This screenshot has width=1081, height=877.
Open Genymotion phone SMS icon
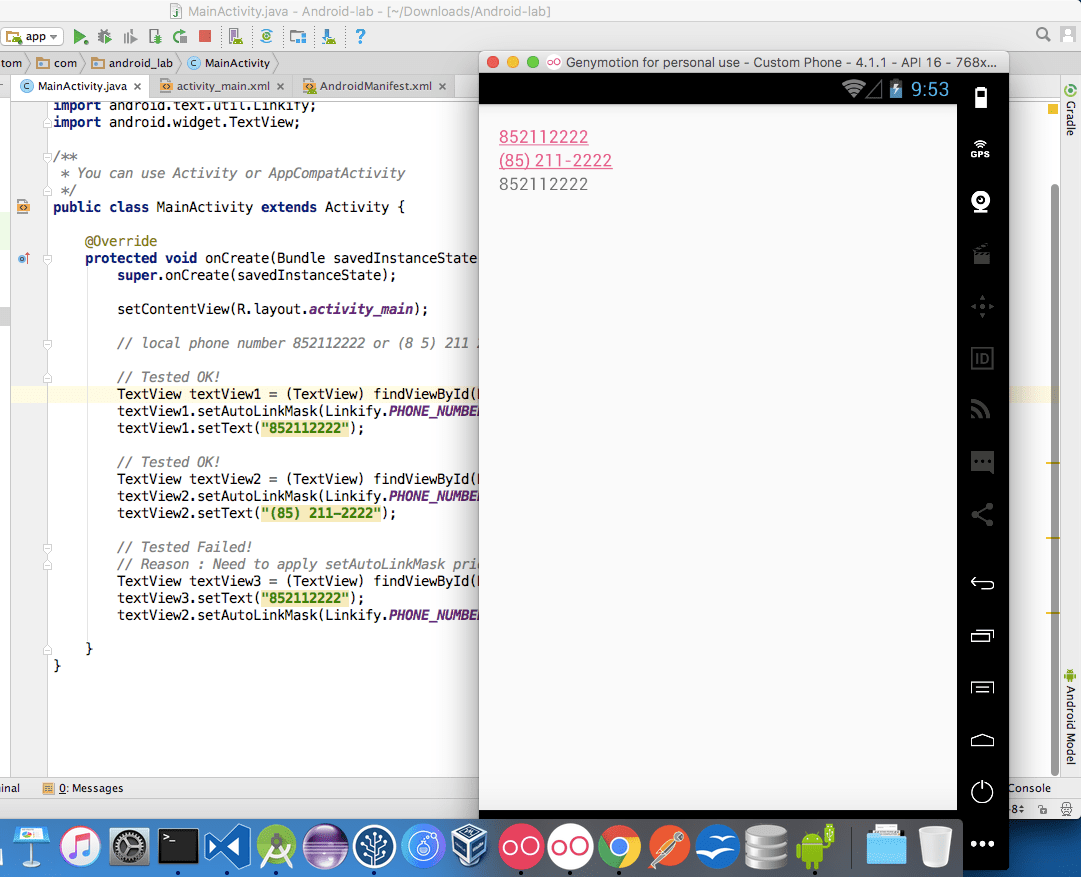point(981,462)
